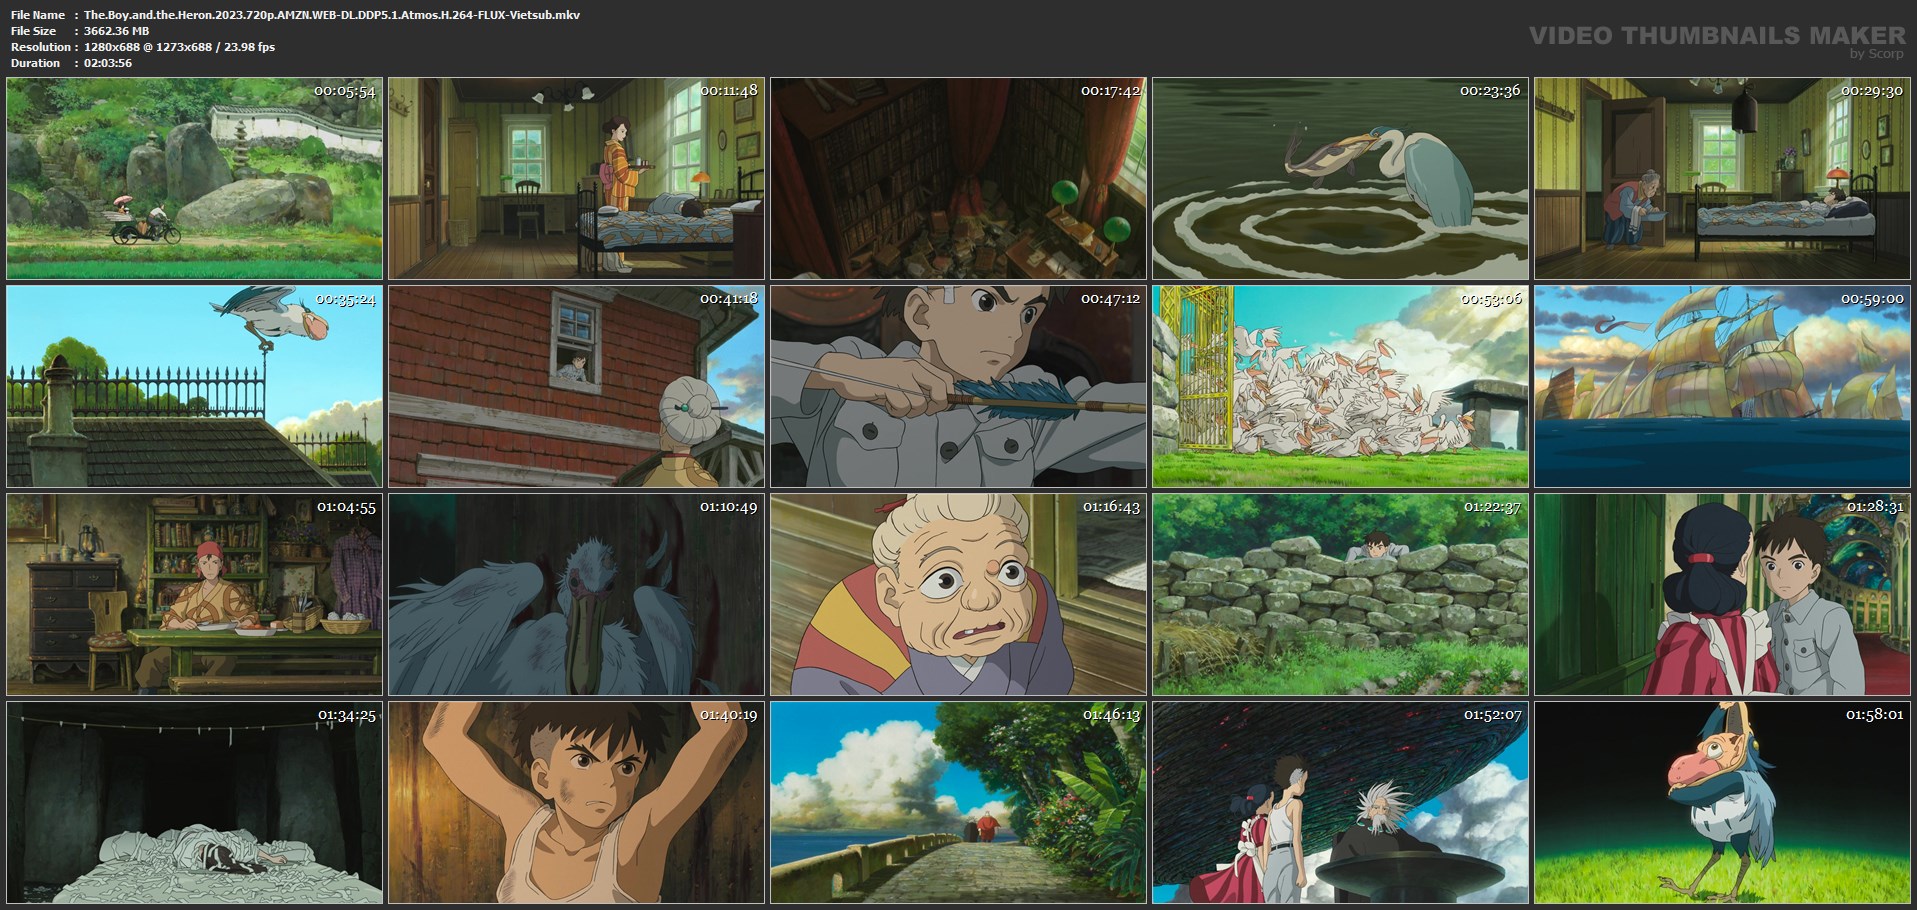
Task: Click the timestamp 00:05:54
Action: [345, 91]
